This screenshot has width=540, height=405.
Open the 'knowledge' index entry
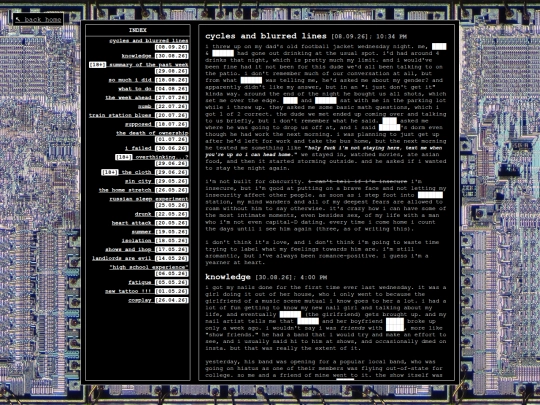click(x=136, y=56)
